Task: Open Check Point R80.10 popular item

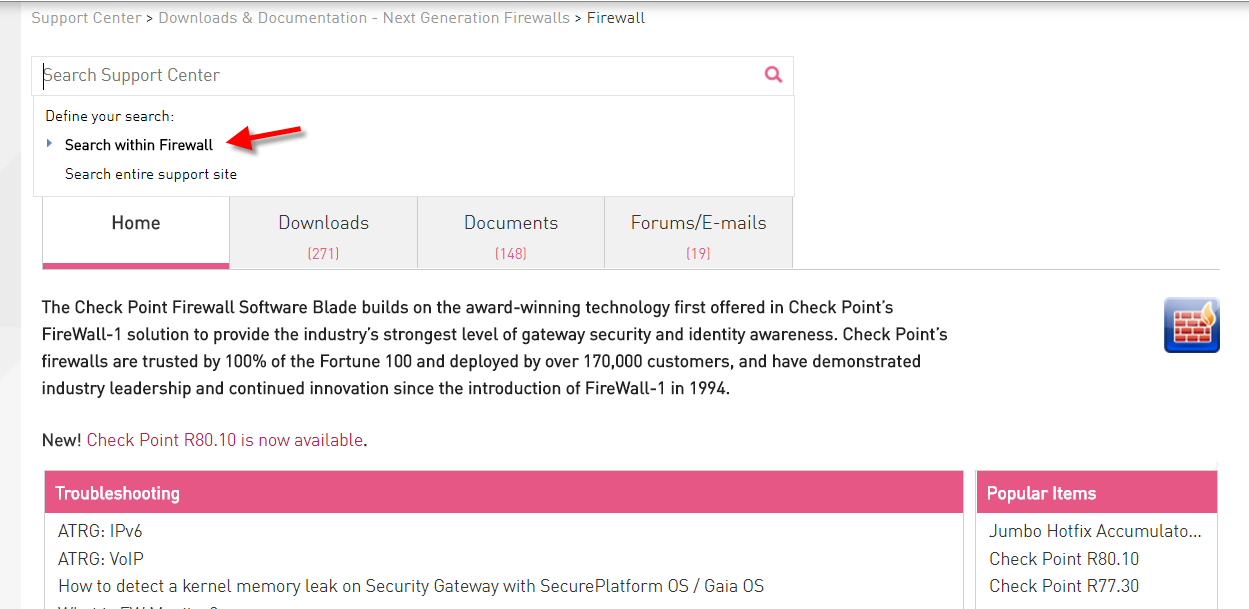Action: (x=1064, y=559)
